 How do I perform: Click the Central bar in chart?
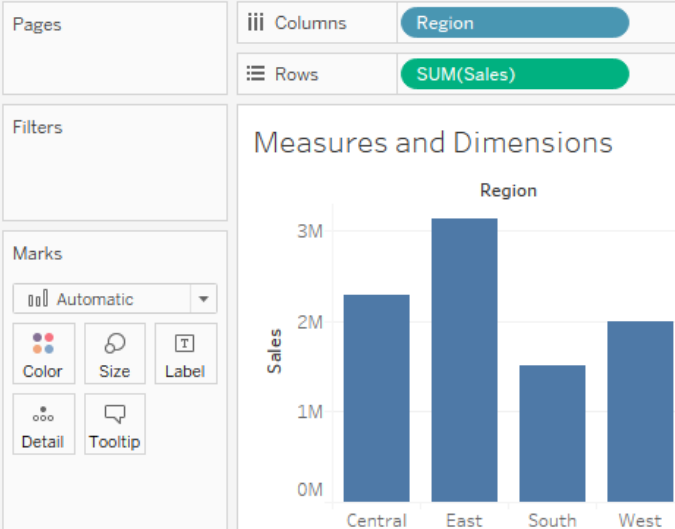click(x=377, y=398)
